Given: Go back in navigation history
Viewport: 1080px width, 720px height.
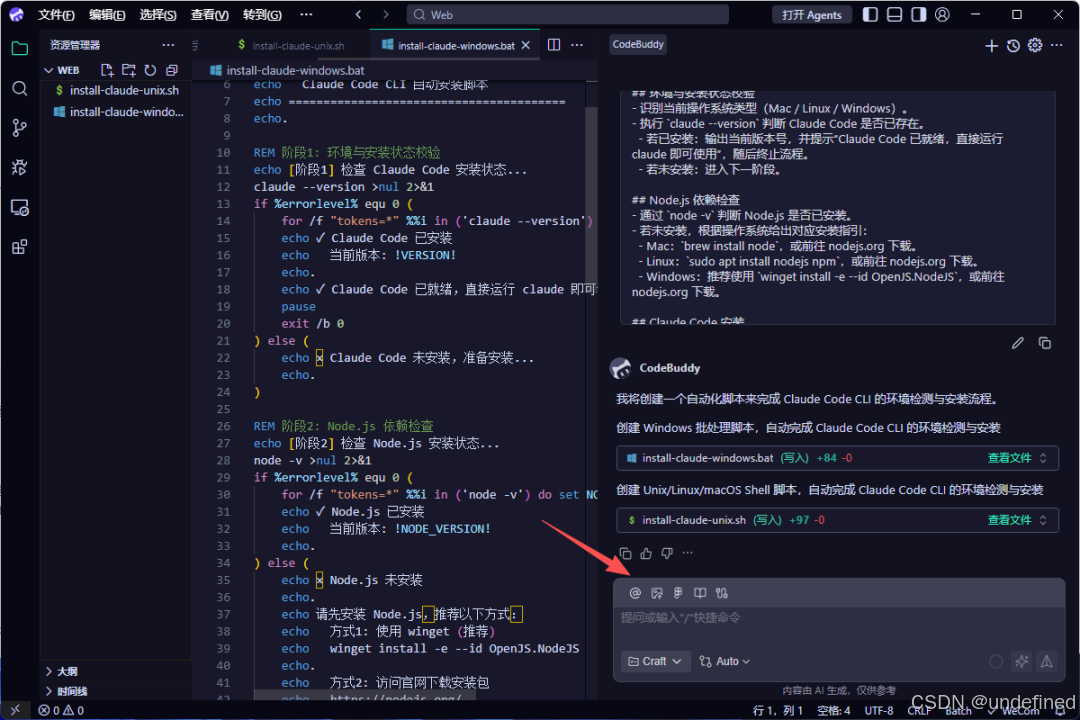Looking at the screenshot, I should [x=358, y=14].
